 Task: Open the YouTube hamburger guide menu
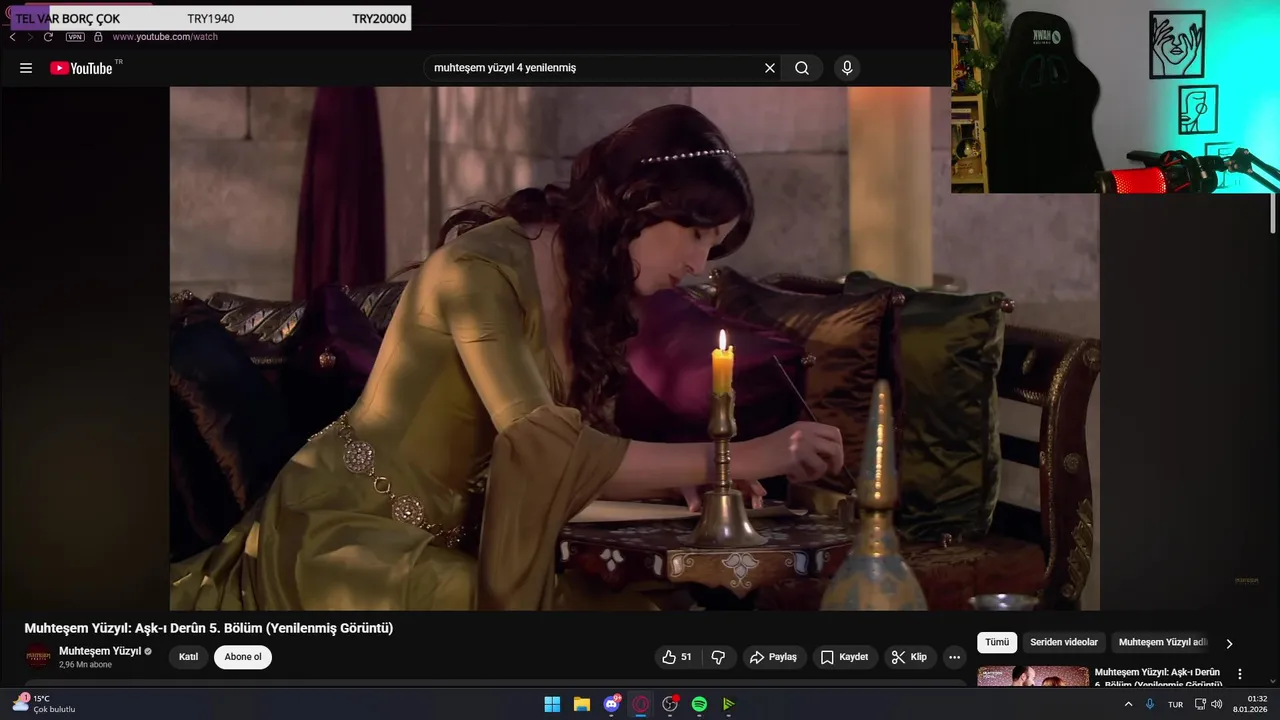point(26,68)
